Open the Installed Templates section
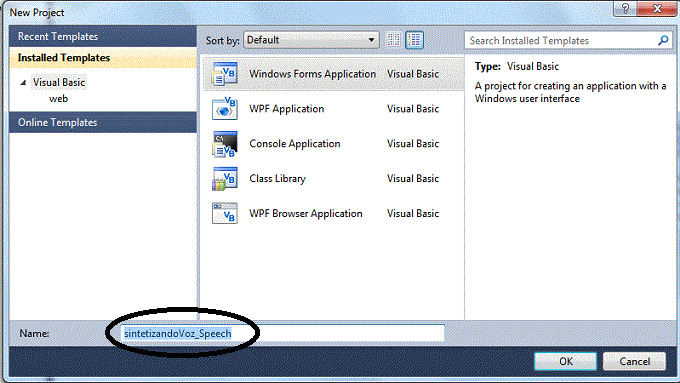This screenshot has width=680, height=383. pyautogui.click(x=103, y=58)
